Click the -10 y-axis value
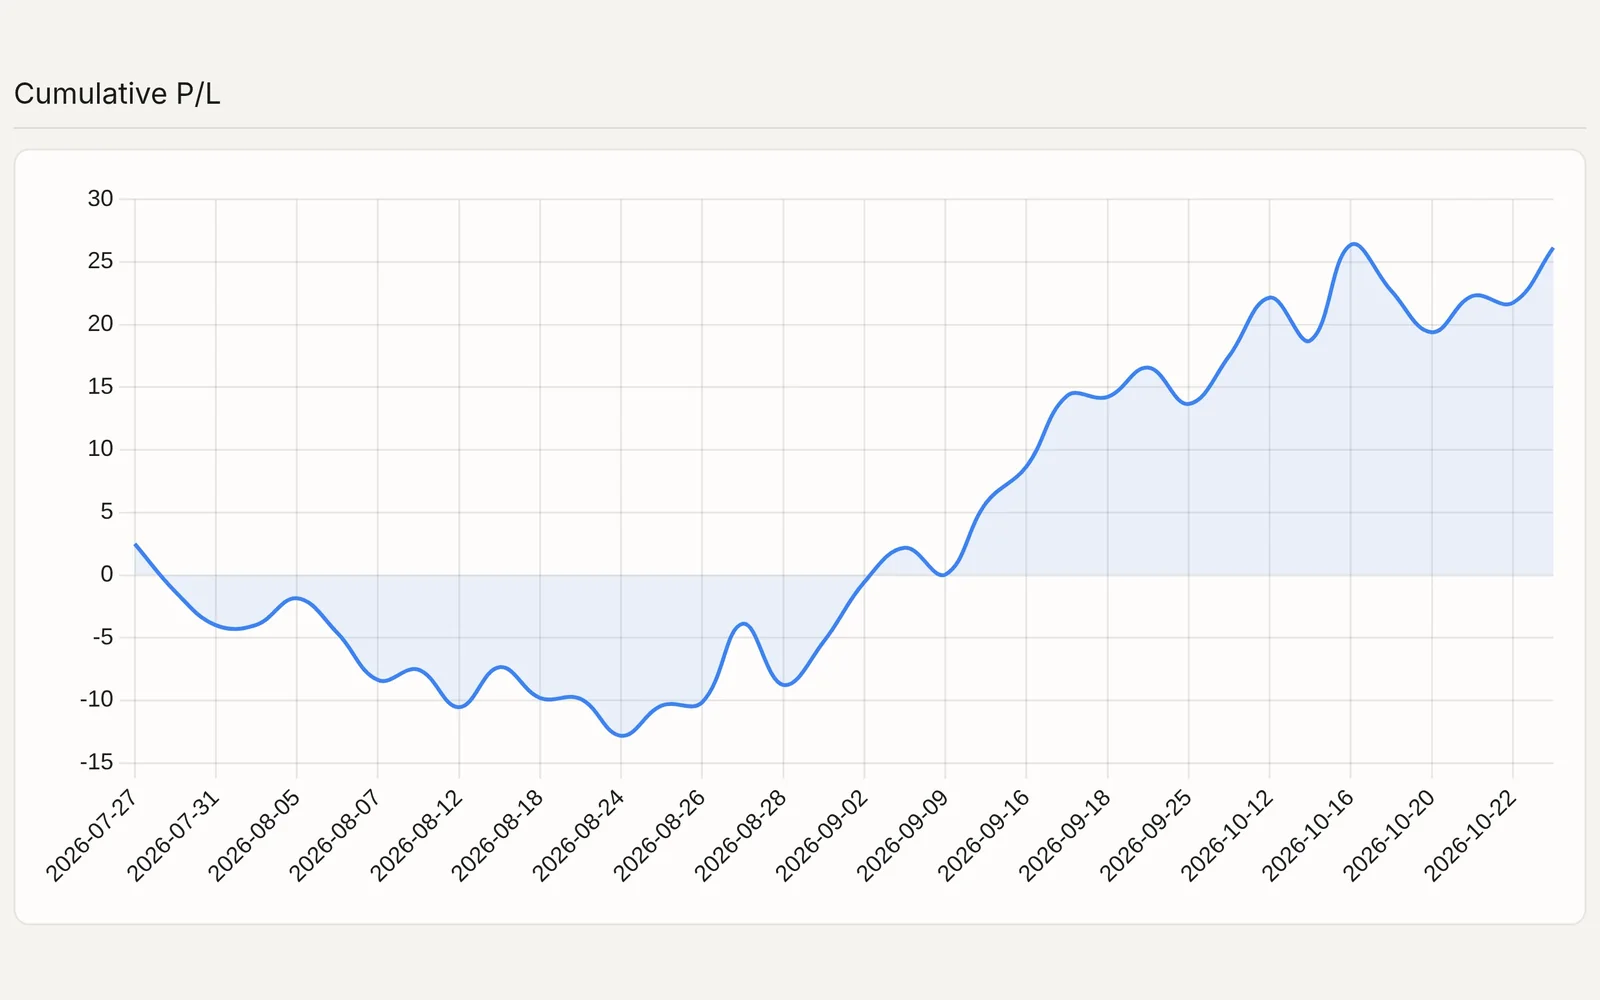 (x=98, y=700)
